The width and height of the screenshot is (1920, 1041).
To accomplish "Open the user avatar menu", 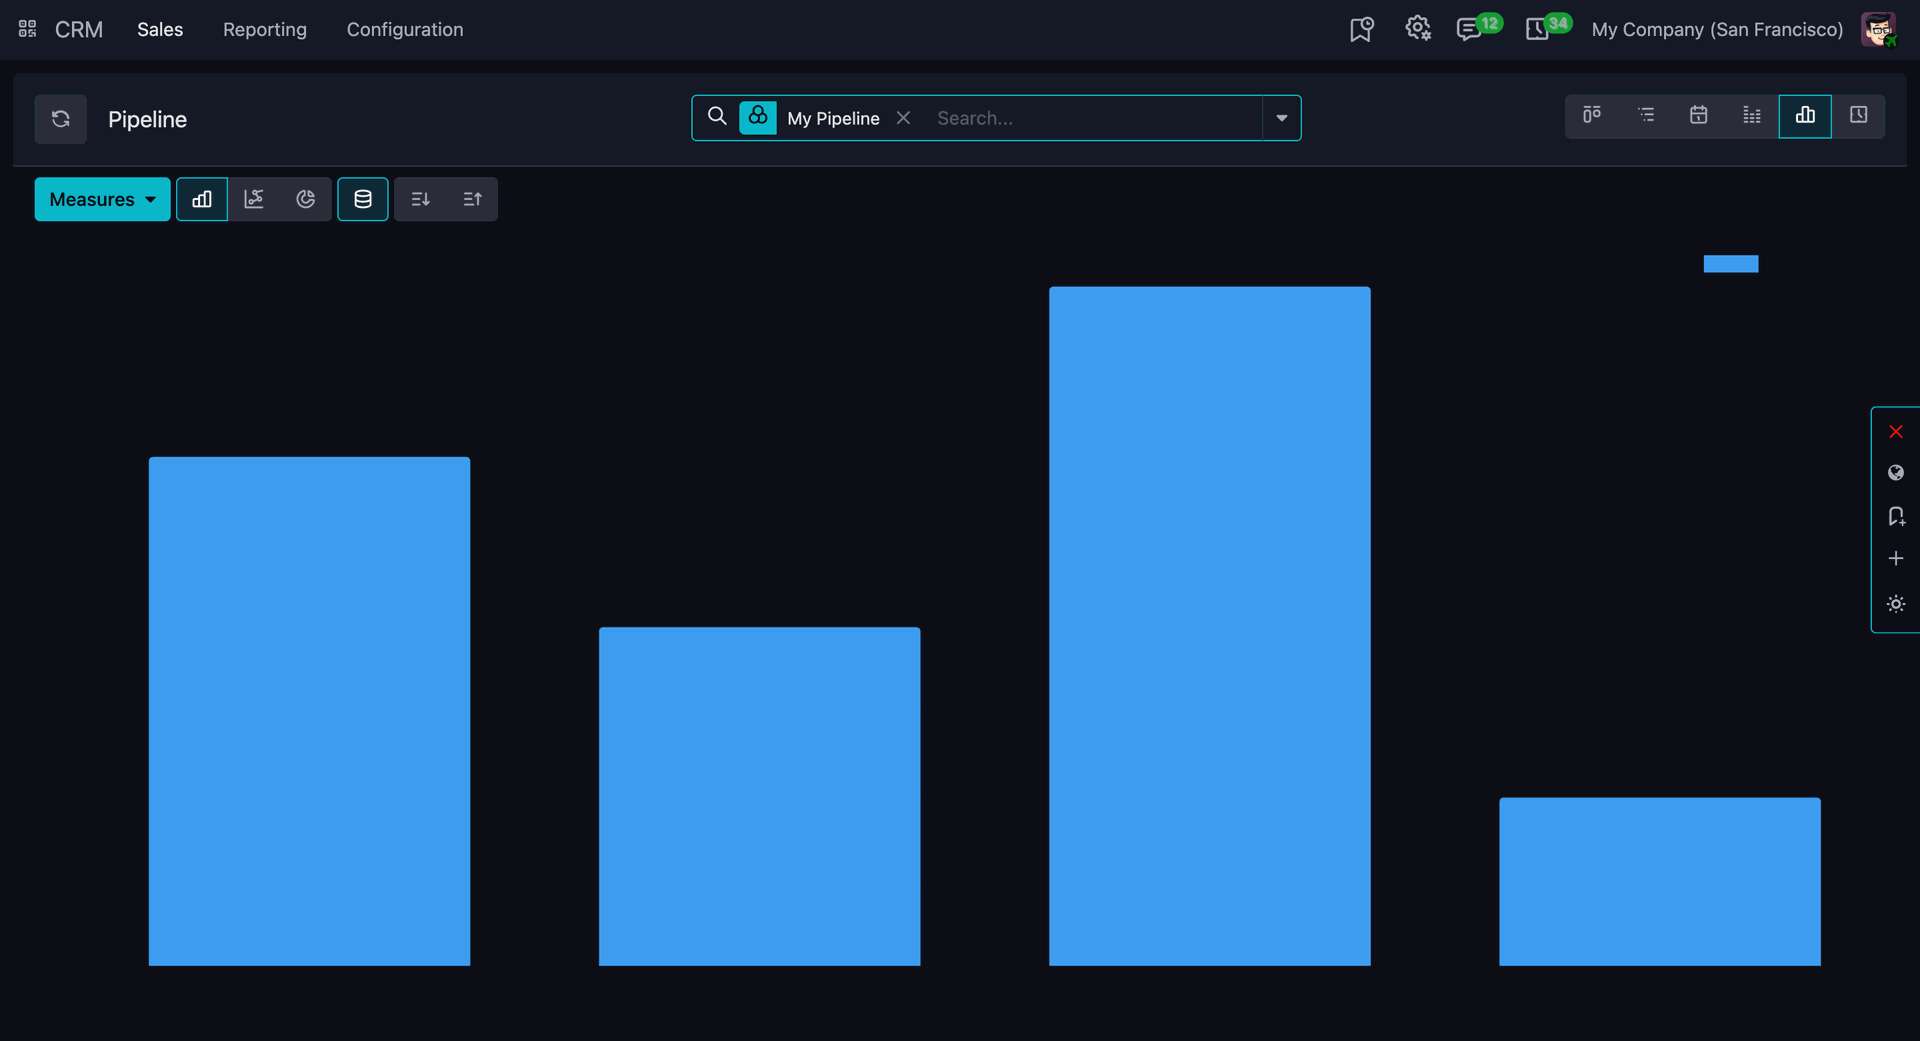I will tap(1878, 29).
